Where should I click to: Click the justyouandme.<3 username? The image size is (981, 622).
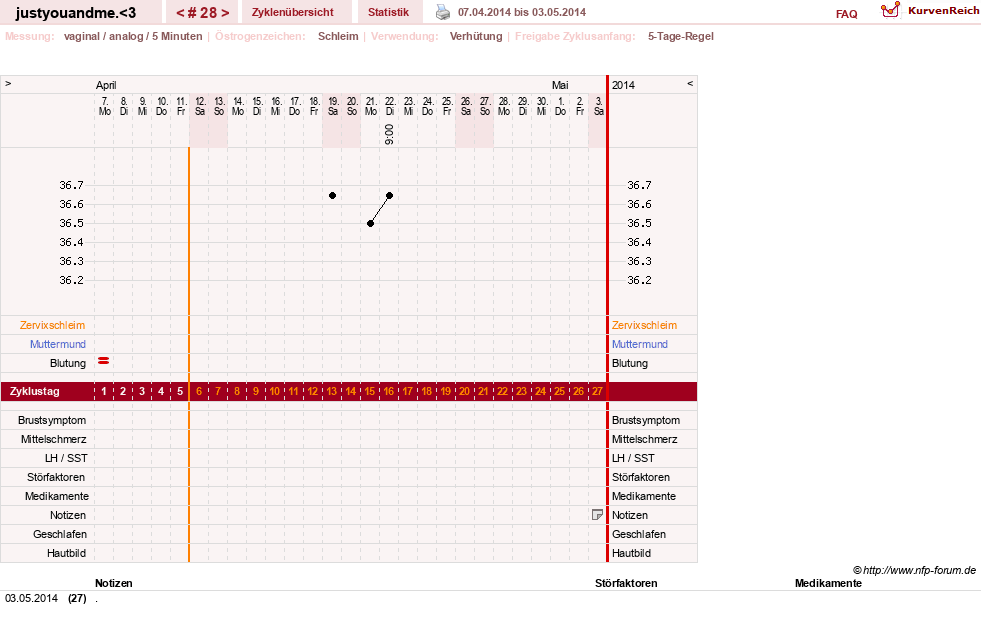coord(76,13)
